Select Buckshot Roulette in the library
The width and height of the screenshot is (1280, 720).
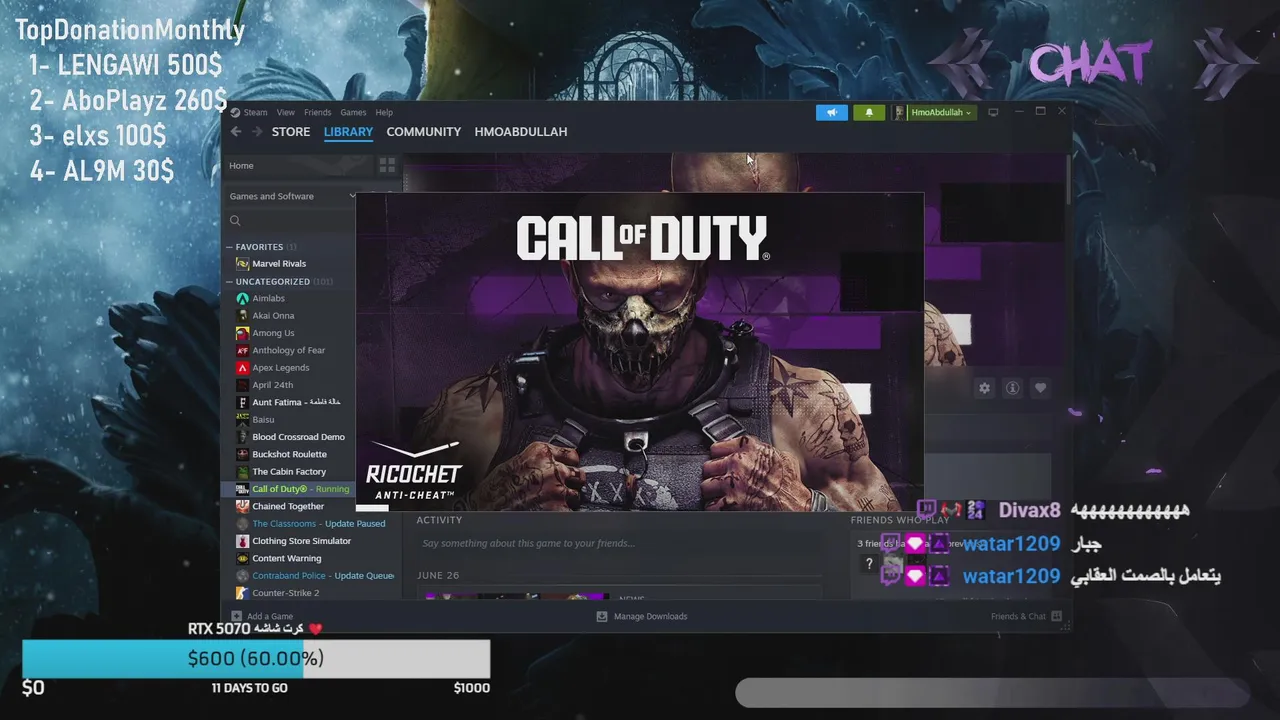pyautogui.click(x=290, y=454)
